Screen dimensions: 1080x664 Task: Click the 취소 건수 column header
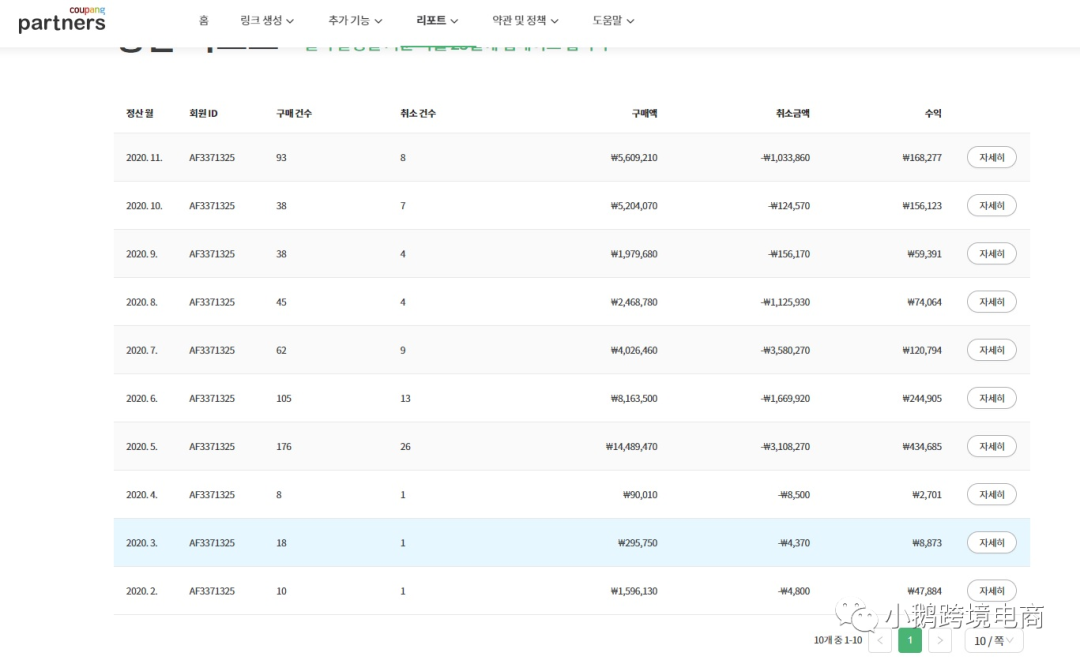[x=418, y=113]
